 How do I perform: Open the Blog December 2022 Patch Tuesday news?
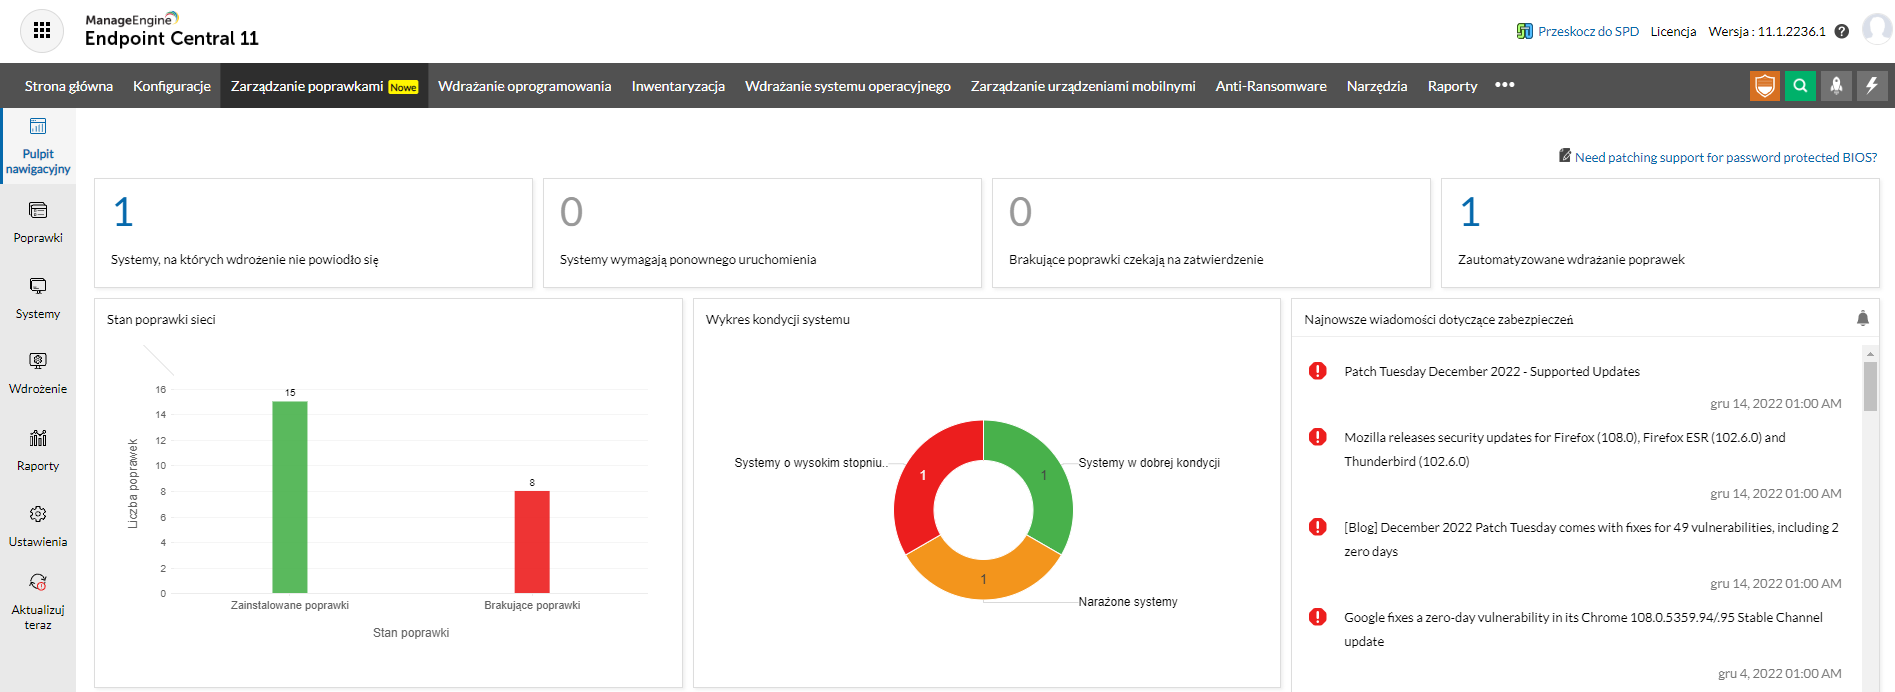[x=1591, y=539]
